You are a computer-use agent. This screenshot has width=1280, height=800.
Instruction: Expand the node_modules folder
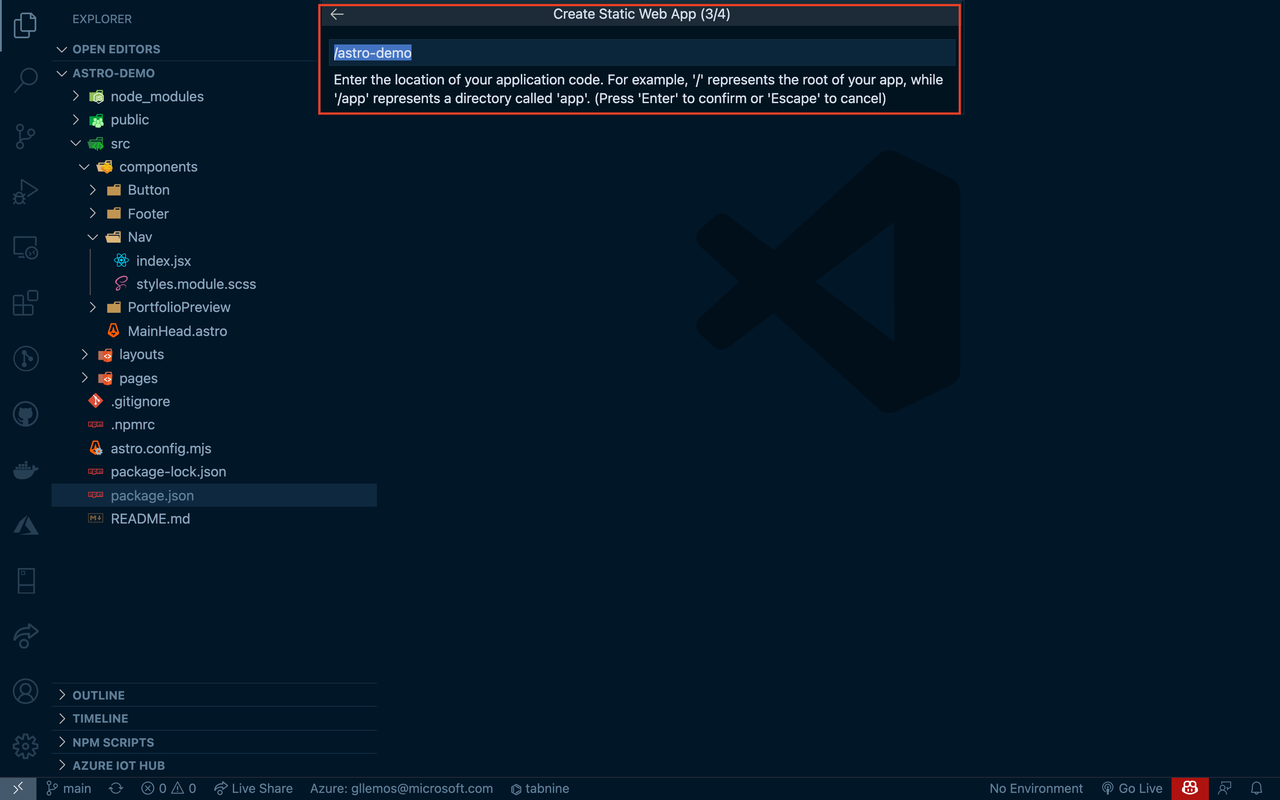coord(214,96)
